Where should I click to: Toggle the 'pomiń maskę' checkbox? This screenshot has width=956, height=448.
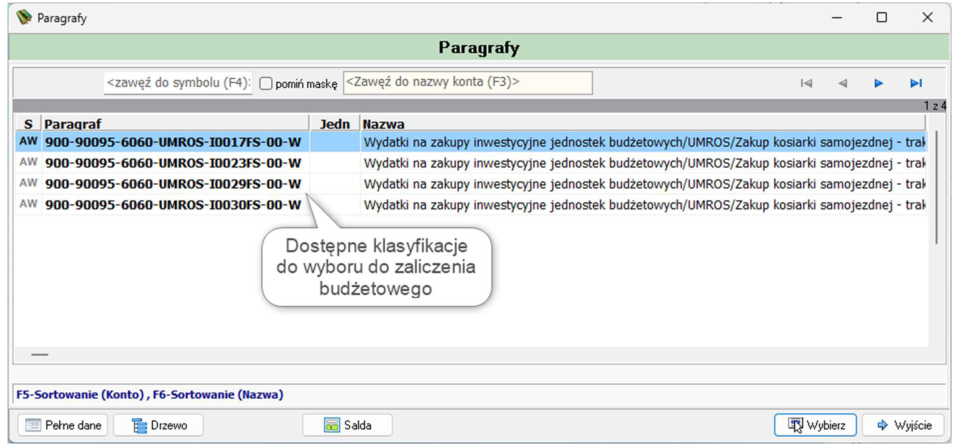pos(265,84)
